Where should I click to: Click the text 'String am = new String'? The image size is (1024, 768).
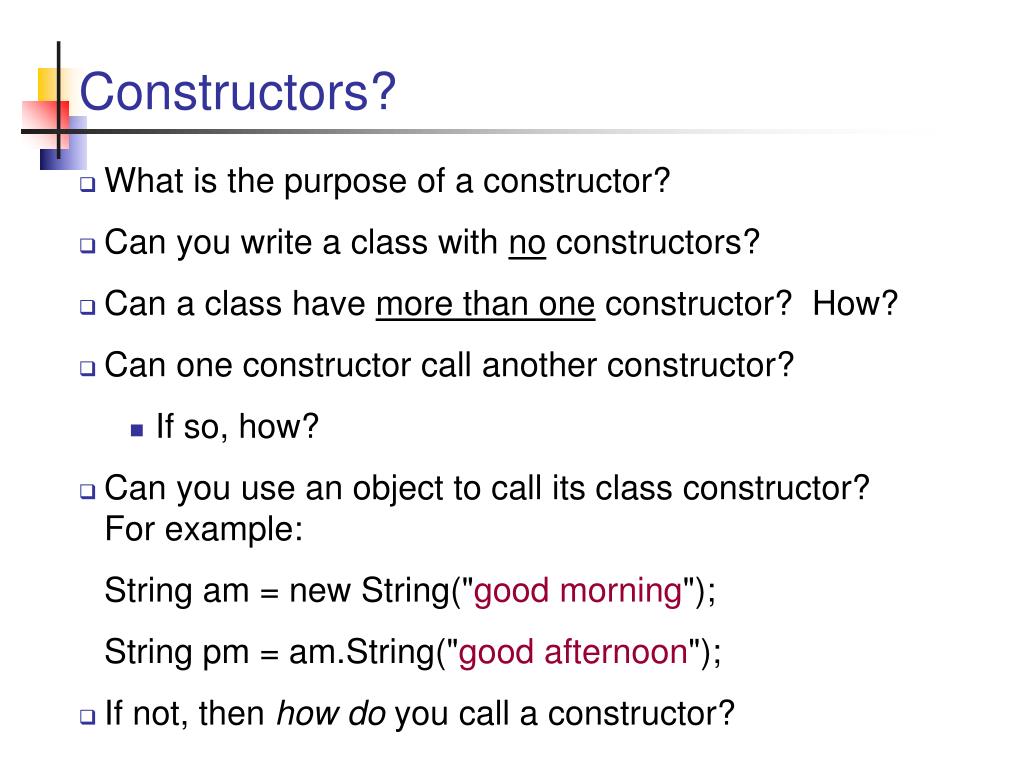[278, 591]
